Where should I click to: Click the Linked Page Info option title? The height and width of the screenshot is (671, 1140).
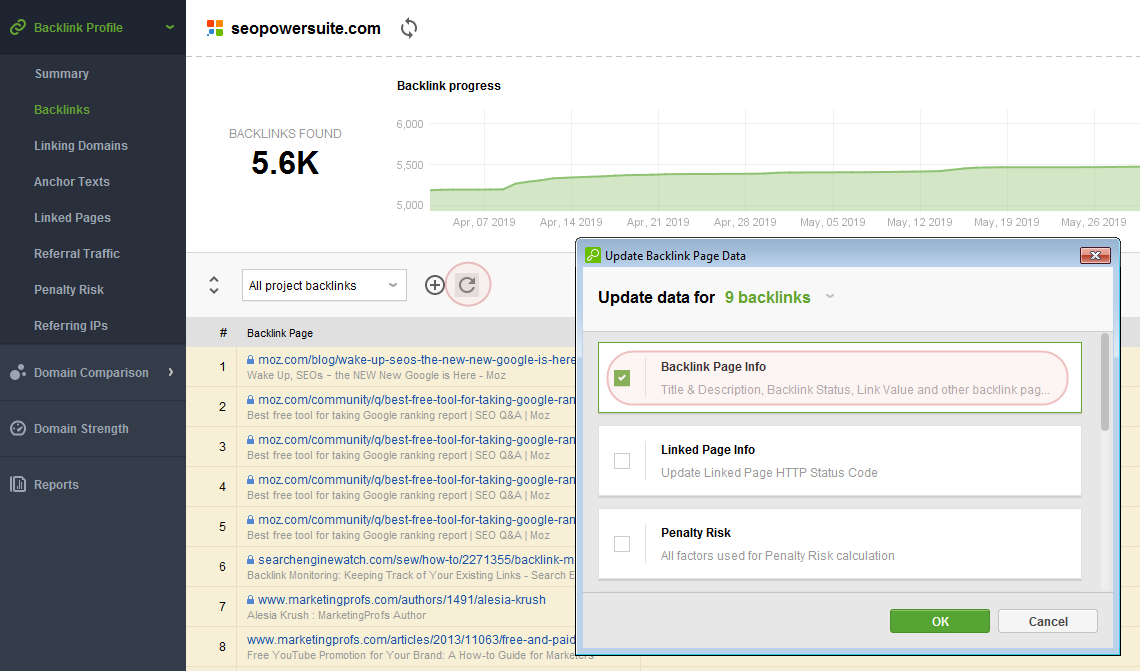[707, 449]
